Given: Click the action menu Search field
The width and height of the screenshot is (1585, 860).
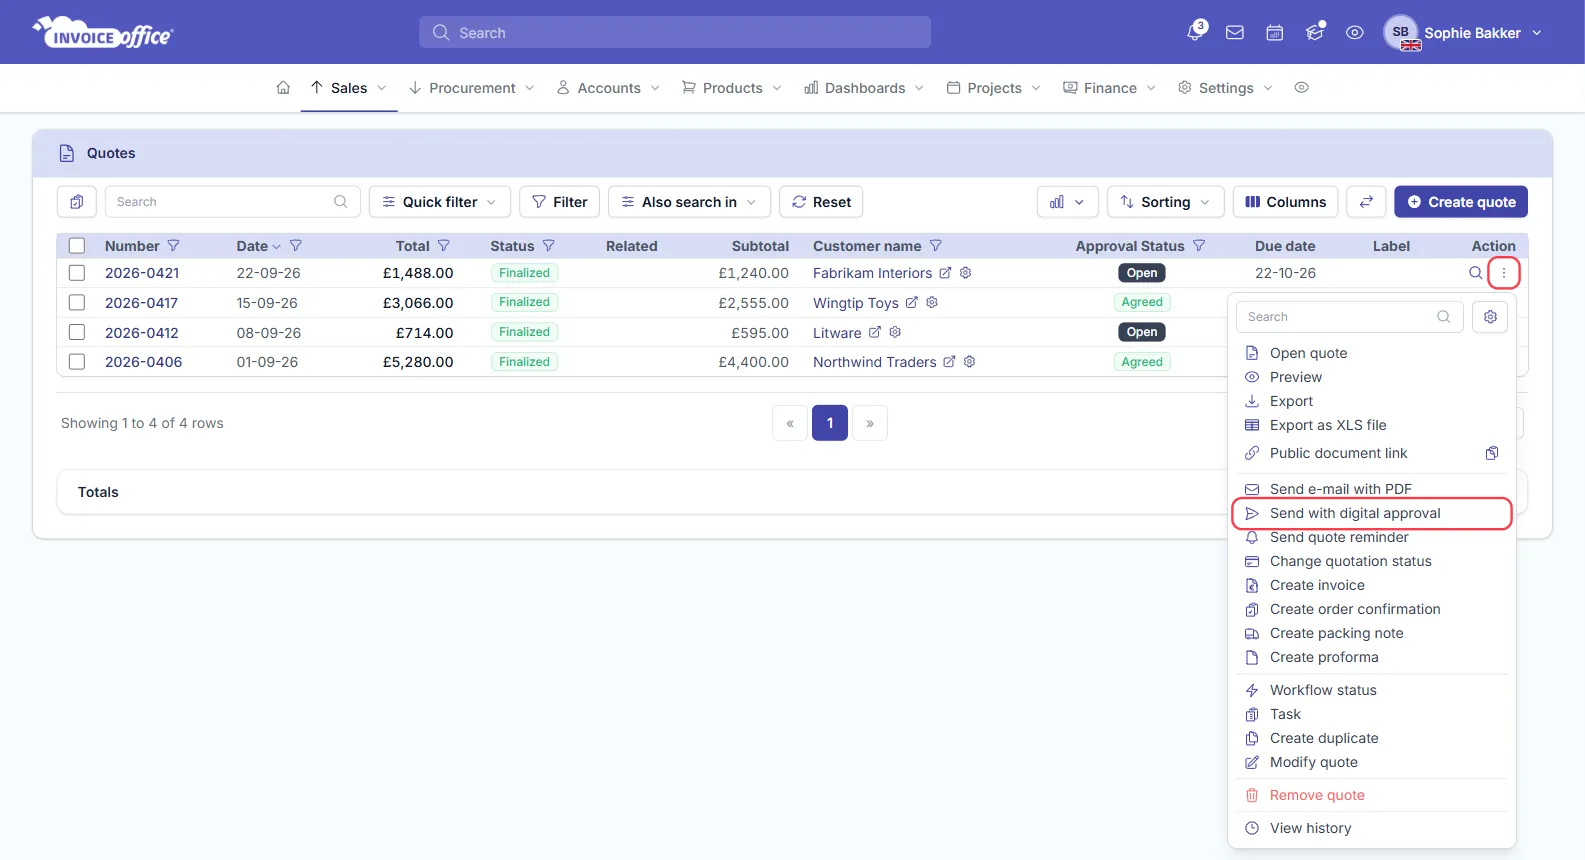Looking at the screenshot, I should coord(1350,317).
